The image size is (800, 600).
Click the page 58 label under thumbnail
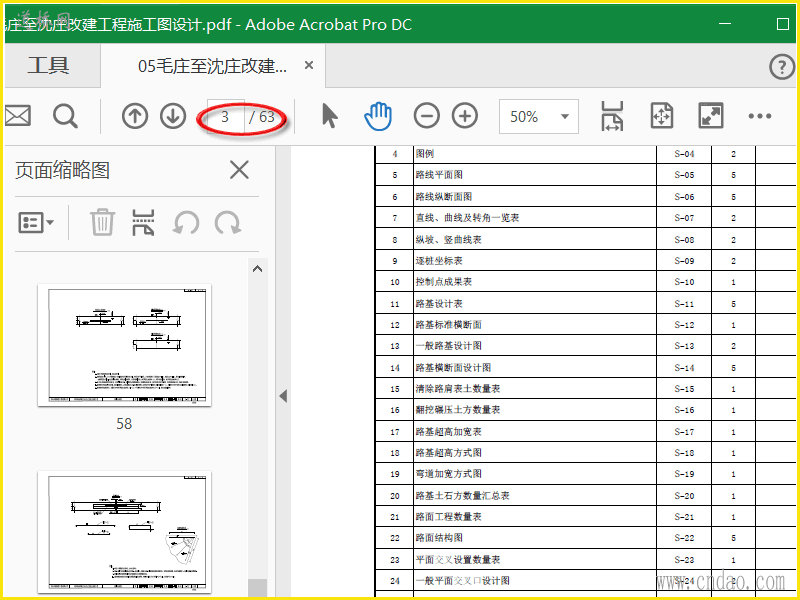click(x=124, y=423)
